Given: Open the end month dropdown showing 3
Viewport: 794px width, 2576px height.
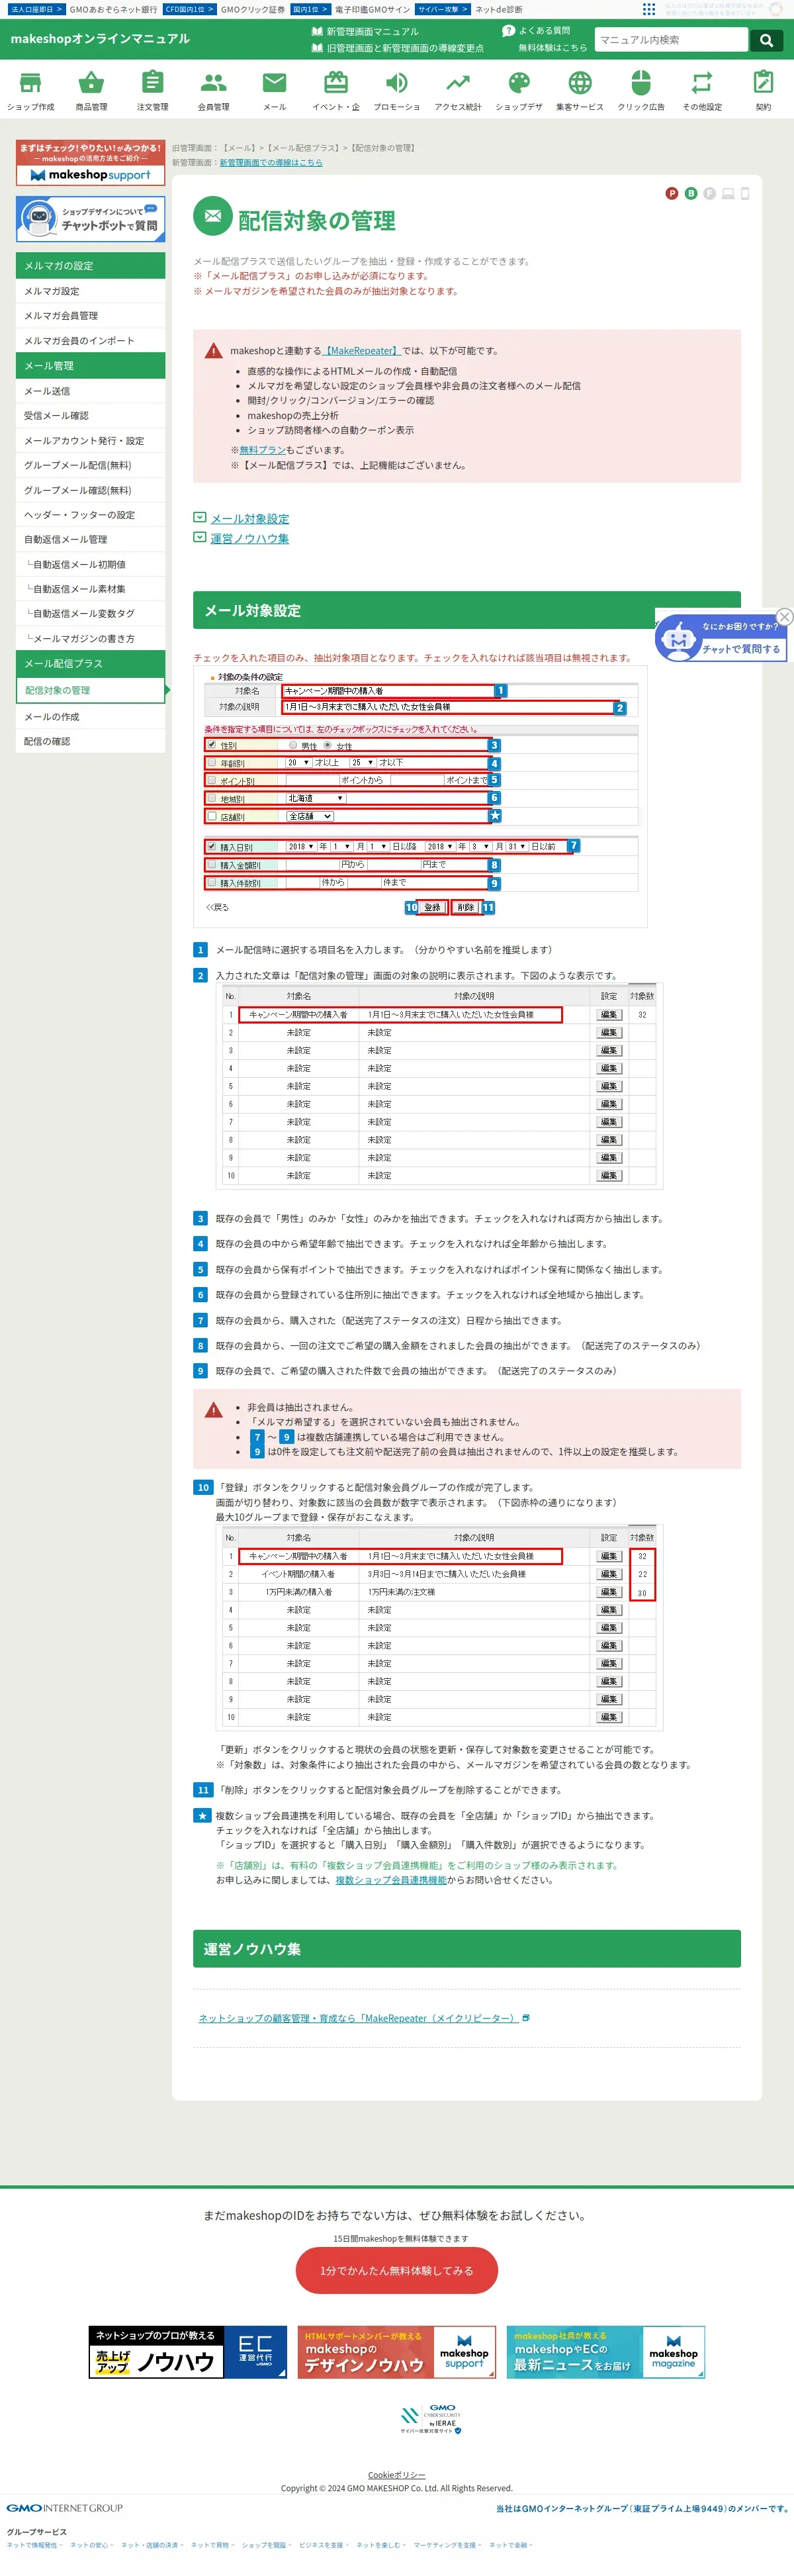Looking at the screenshot, I should [x=480, y=846].
